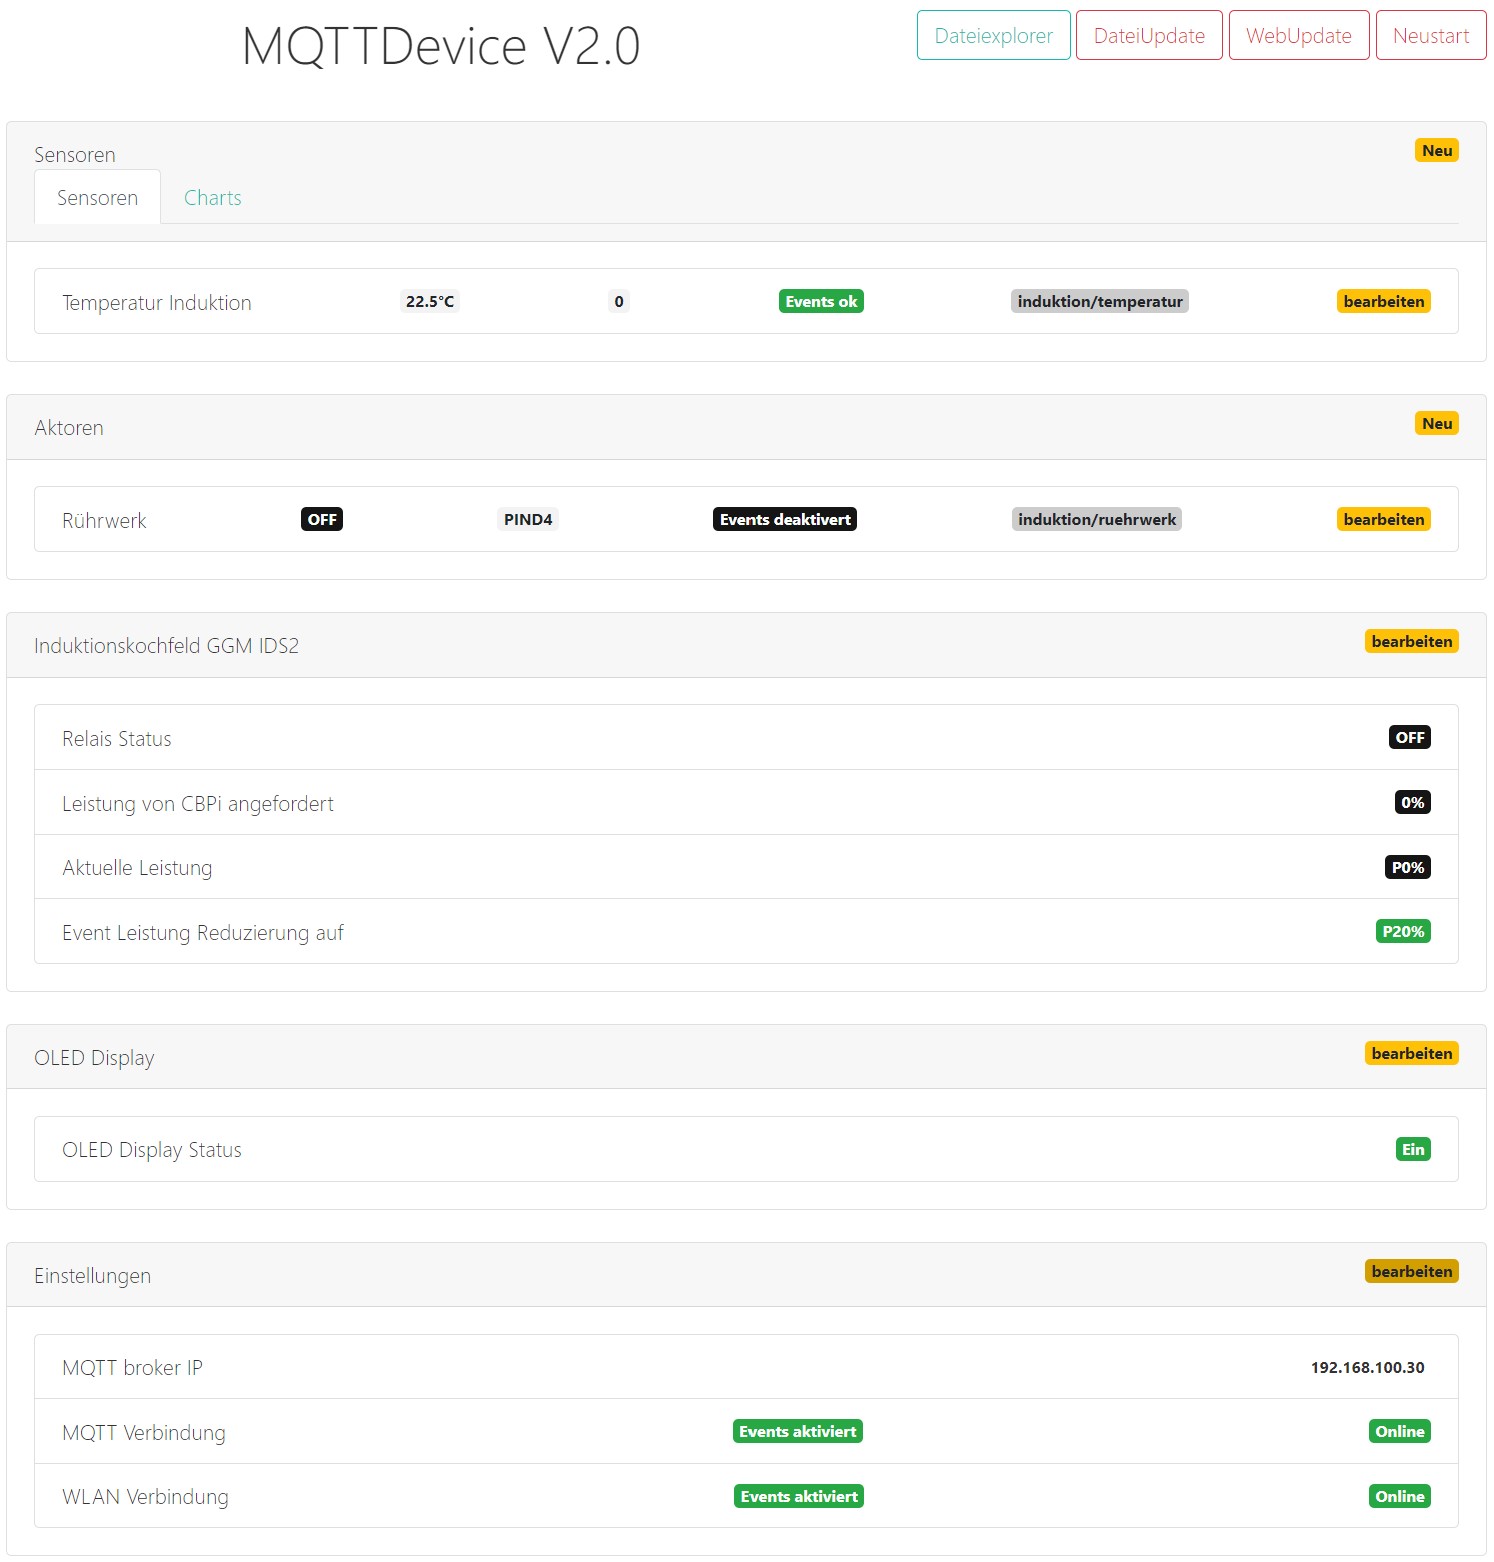Click the MQTT Verbindung Online badge
Image resolution: width=1494 pixels, height=1562 pixels.
(1399, 1432)
